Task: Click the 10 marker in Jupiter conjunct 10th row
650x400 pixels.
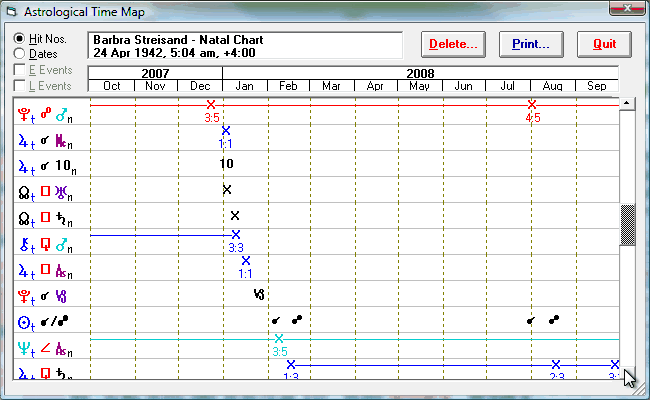Action: click(x=226, y=164)
